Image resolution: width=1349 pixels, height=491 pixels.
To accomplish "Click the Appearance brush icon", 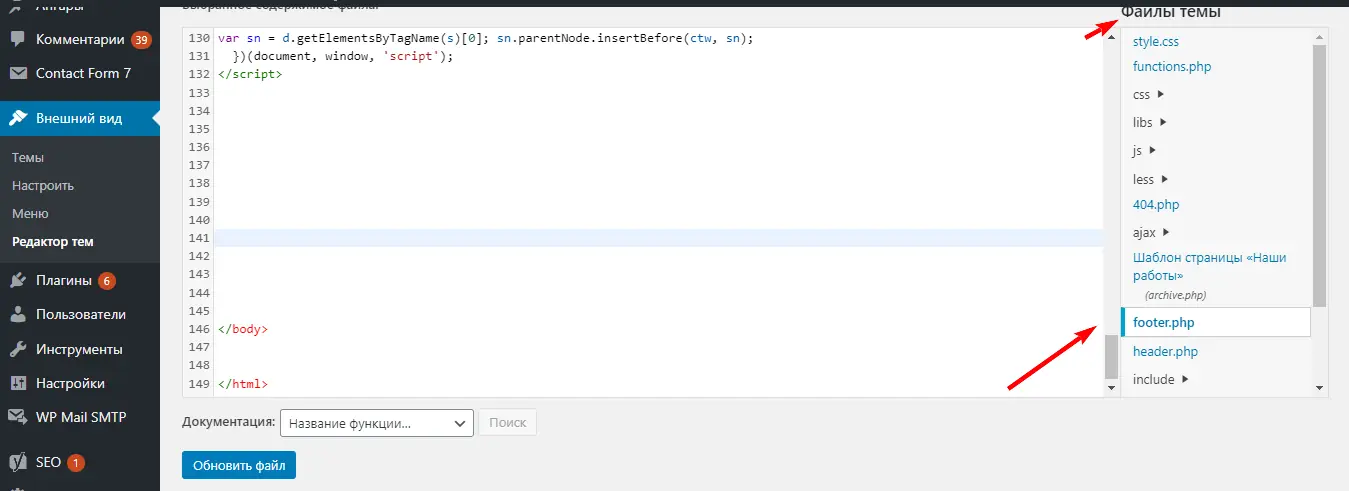I will [x=18, y=118].
